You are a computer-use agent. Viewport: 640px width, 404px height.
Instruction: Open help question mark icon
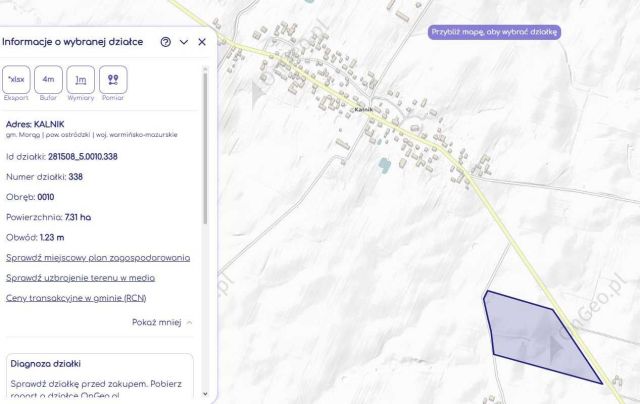point(165,42)
